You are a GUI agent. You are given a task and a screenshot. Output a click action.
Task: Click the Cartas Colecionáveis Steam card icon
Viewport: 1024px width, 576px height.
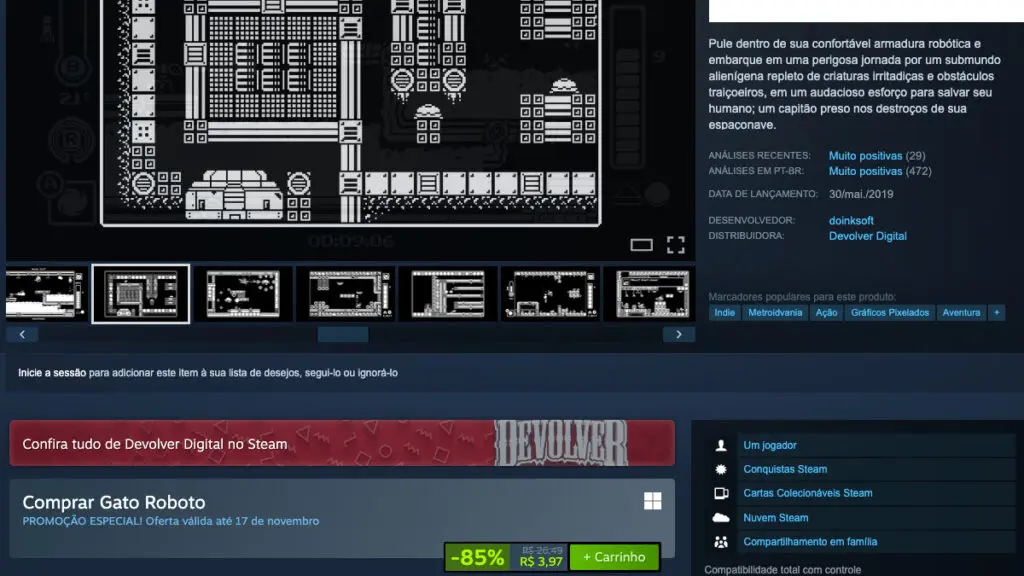pyautogui.click(x=722, y=492)
